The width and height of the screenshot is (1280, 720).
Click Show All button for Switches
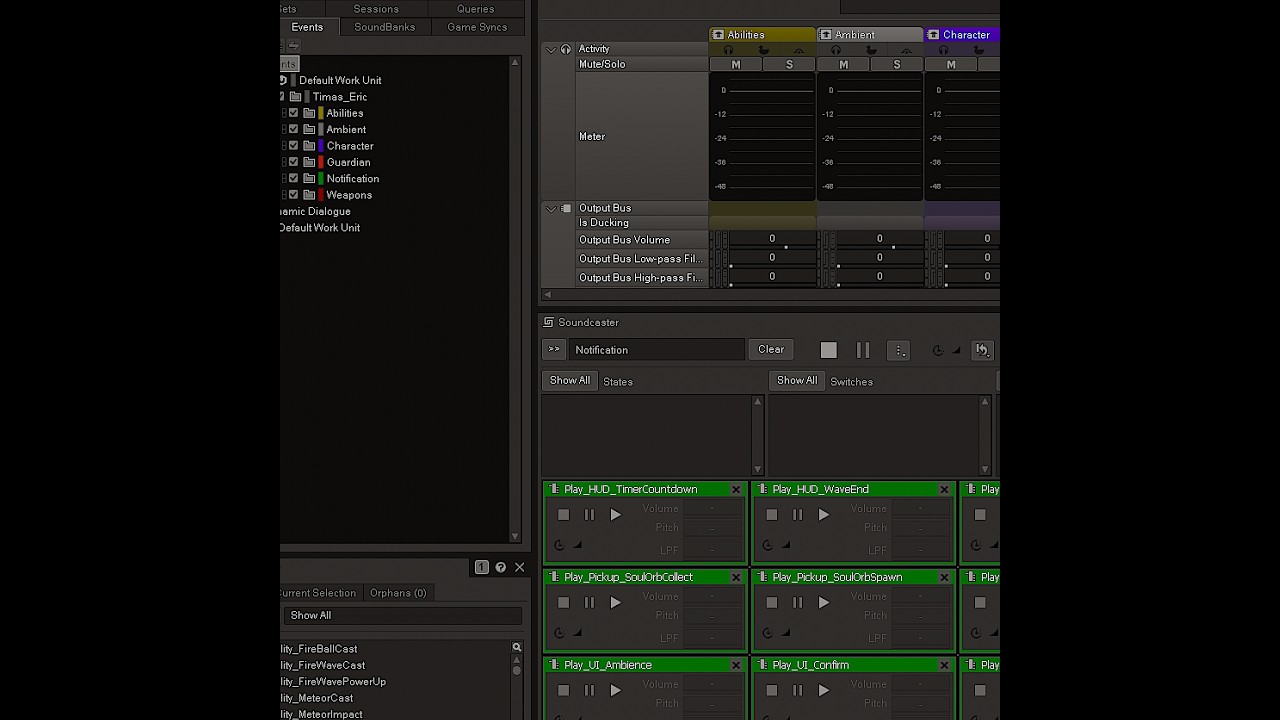[797, 381]
